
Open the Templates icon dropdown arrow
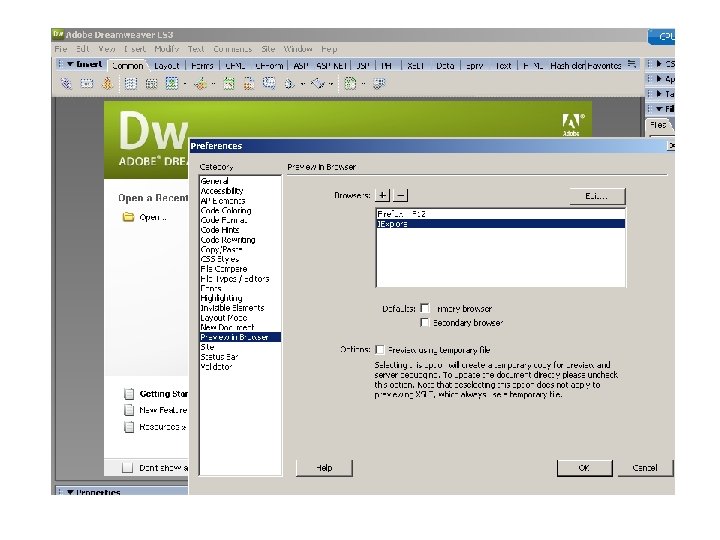pos(363,84)
